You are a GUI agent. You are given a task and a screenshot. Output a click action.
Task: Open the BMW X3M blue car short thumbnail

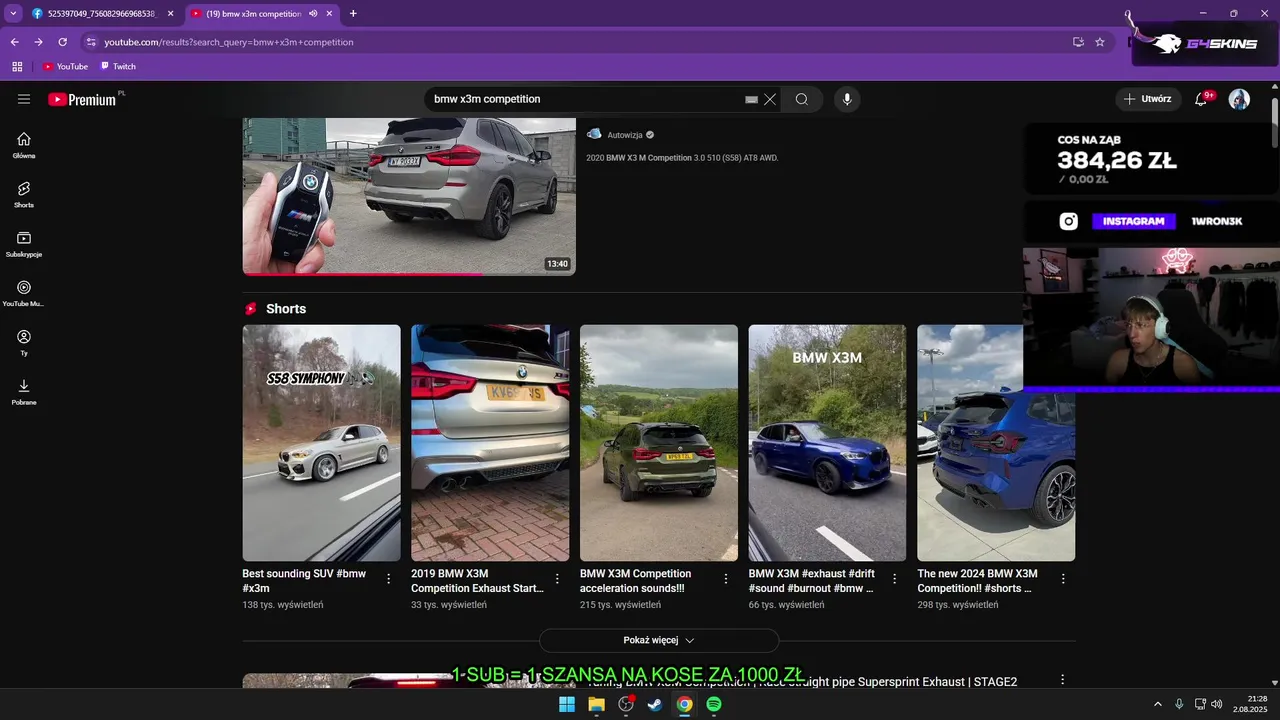pos(827,442)
